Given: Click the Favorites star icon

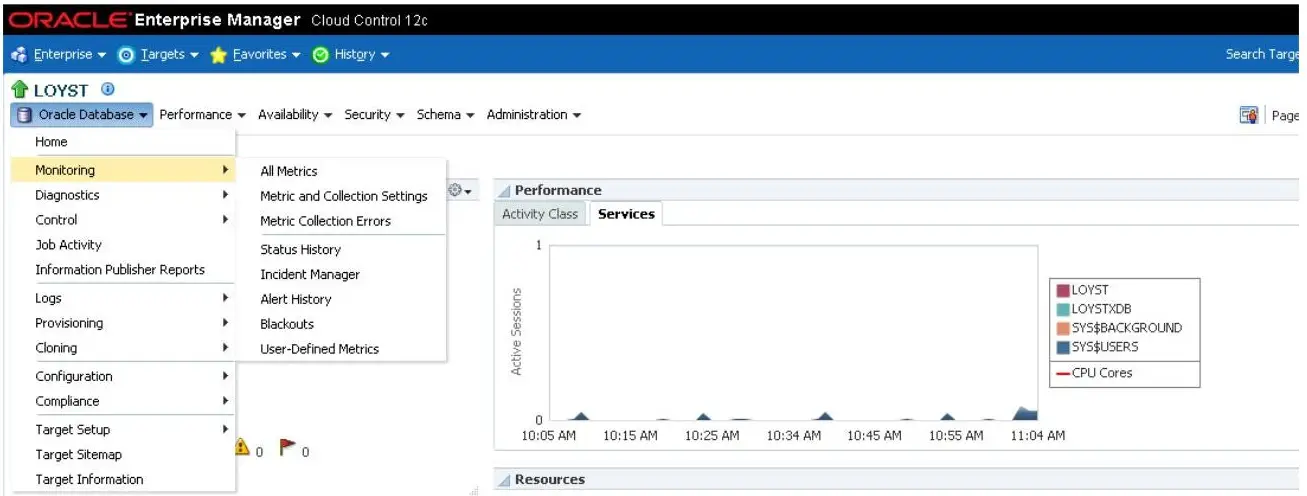Looking at the screenshot, I should coord(219,54).
